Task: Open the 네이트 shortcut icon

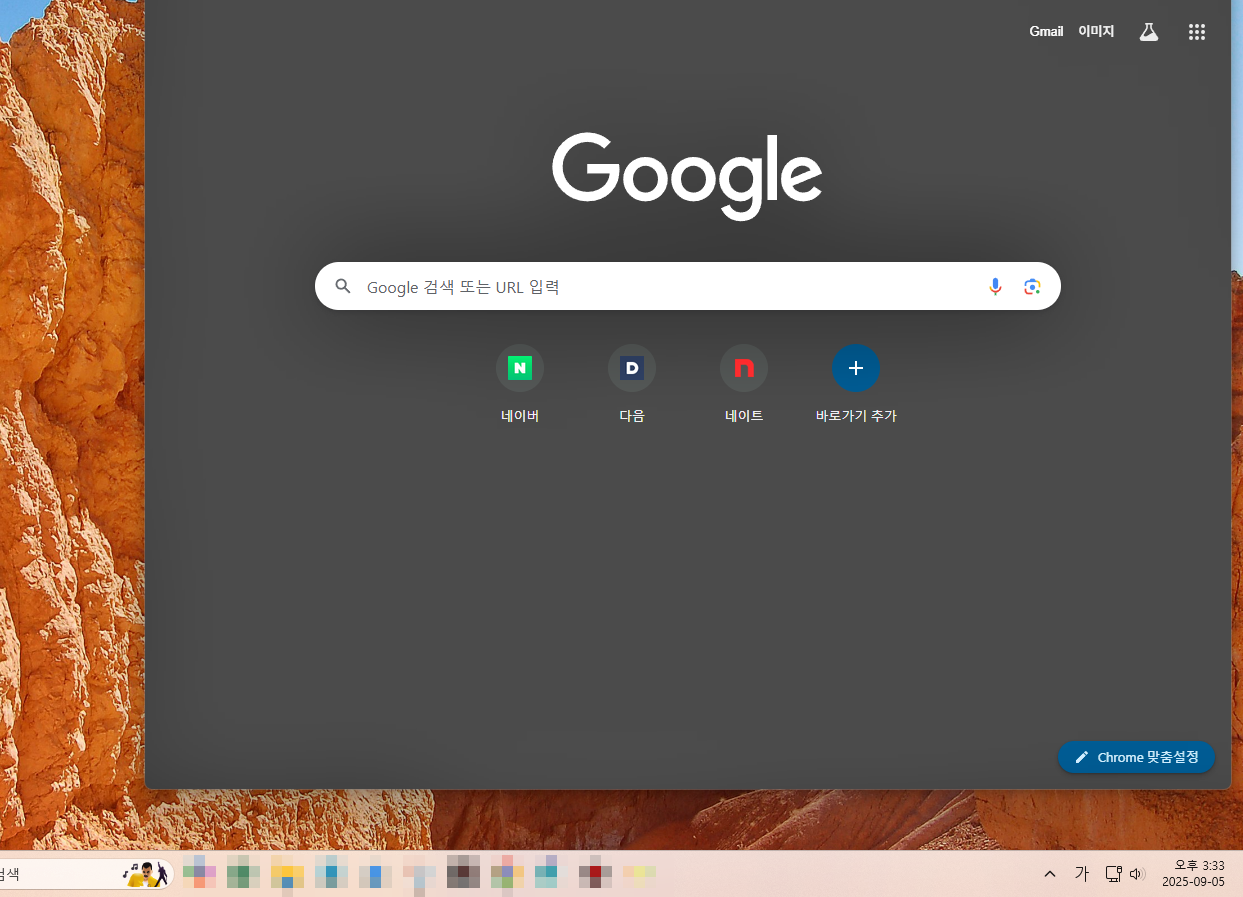Action: 744,368
